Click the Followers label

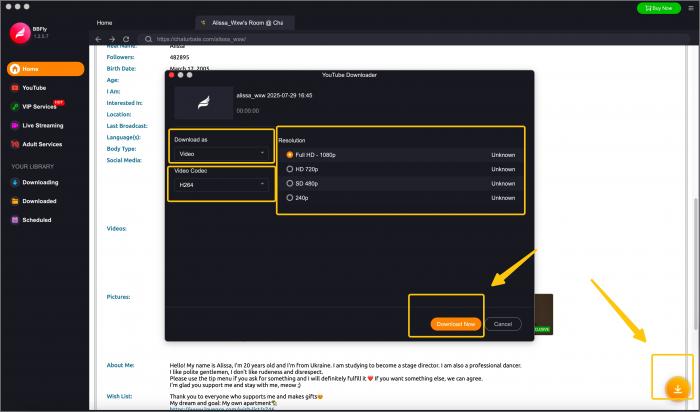click(120, 57)
